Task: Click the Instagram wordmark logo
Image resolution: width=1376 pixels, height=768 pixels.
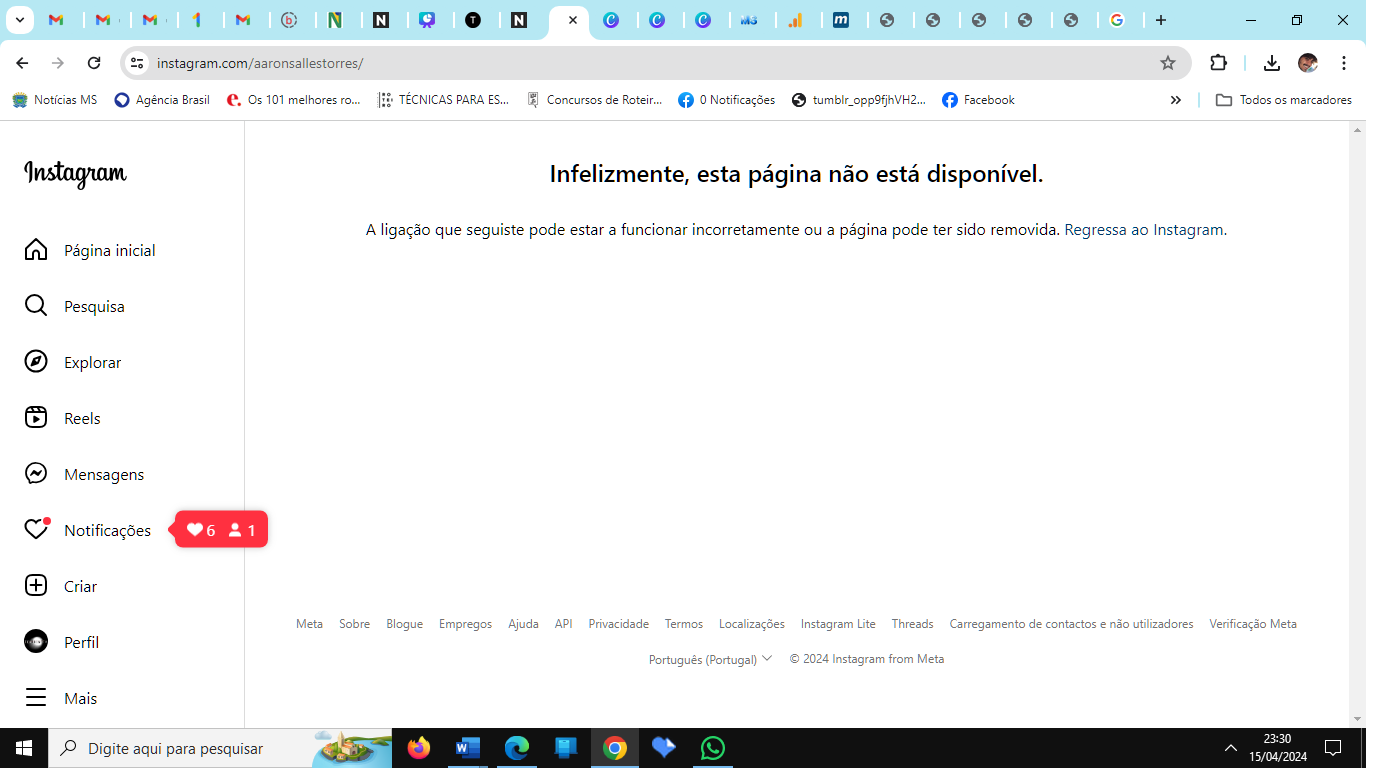Action: pyautogui.click(x=76, y=174)
